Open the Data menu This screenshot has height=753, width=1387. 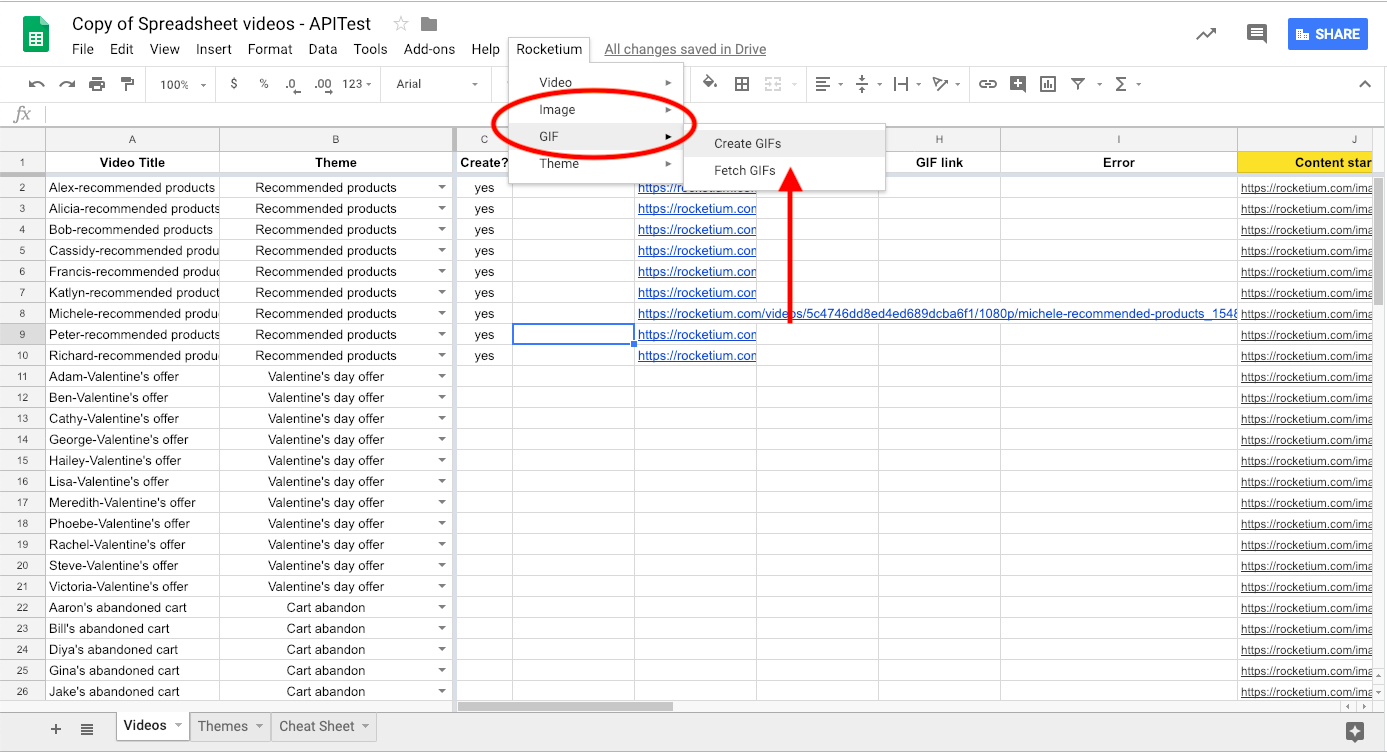(x=323, y=49)
